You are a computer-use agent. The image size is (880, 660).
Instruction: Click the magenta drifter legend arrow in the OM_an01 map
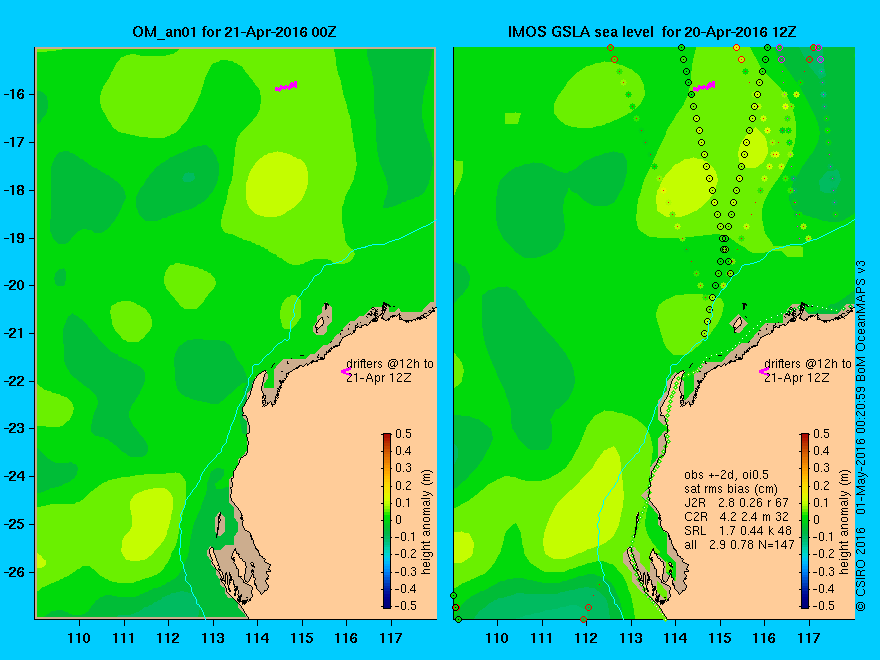coord(346,371)
